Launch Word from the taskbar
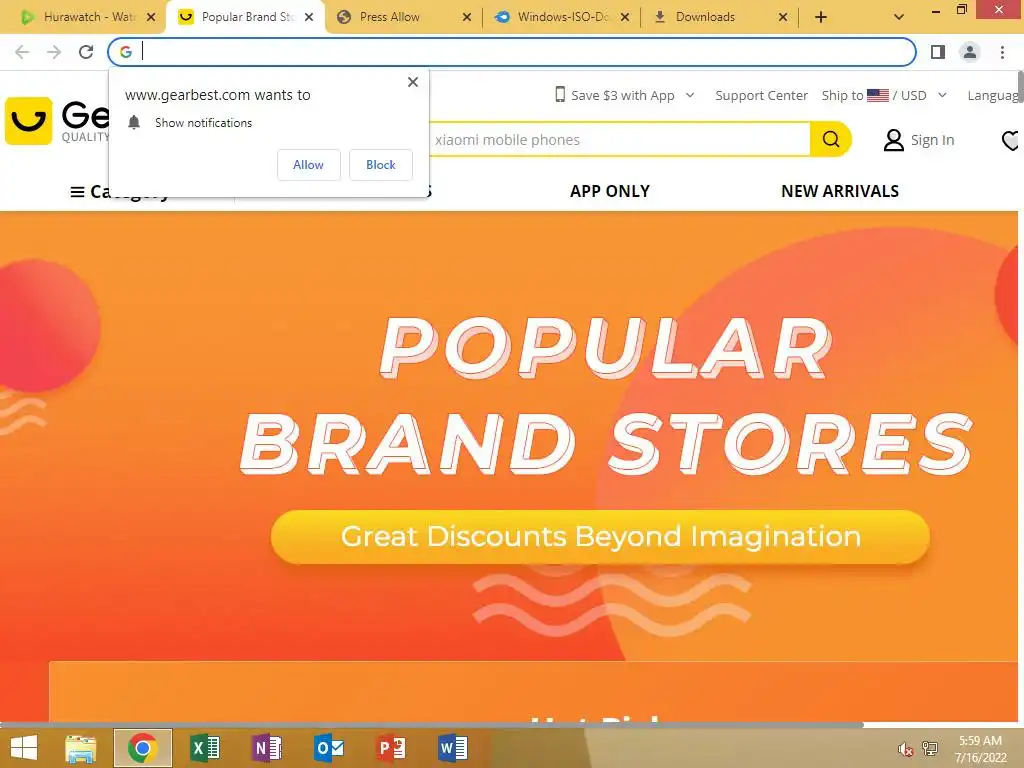The height and width of the screenshot is (768, 1024). (453, 748)
